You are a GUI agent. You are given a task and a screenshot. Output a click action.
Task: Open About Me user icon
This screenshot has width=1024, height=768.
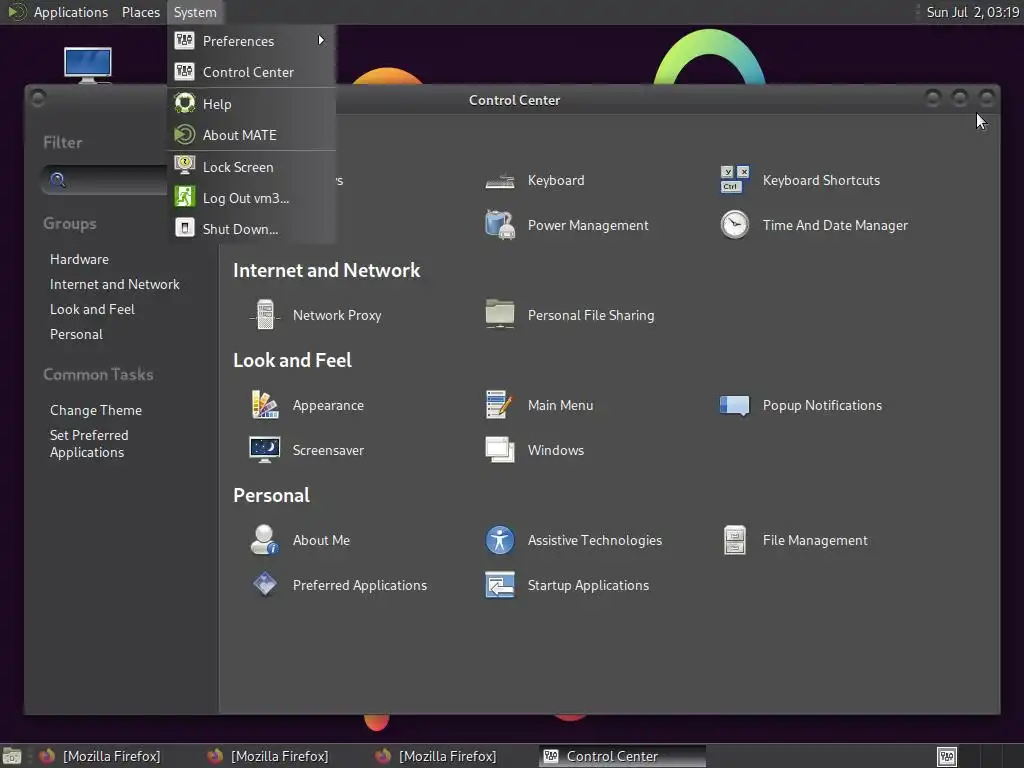(264, 540)
